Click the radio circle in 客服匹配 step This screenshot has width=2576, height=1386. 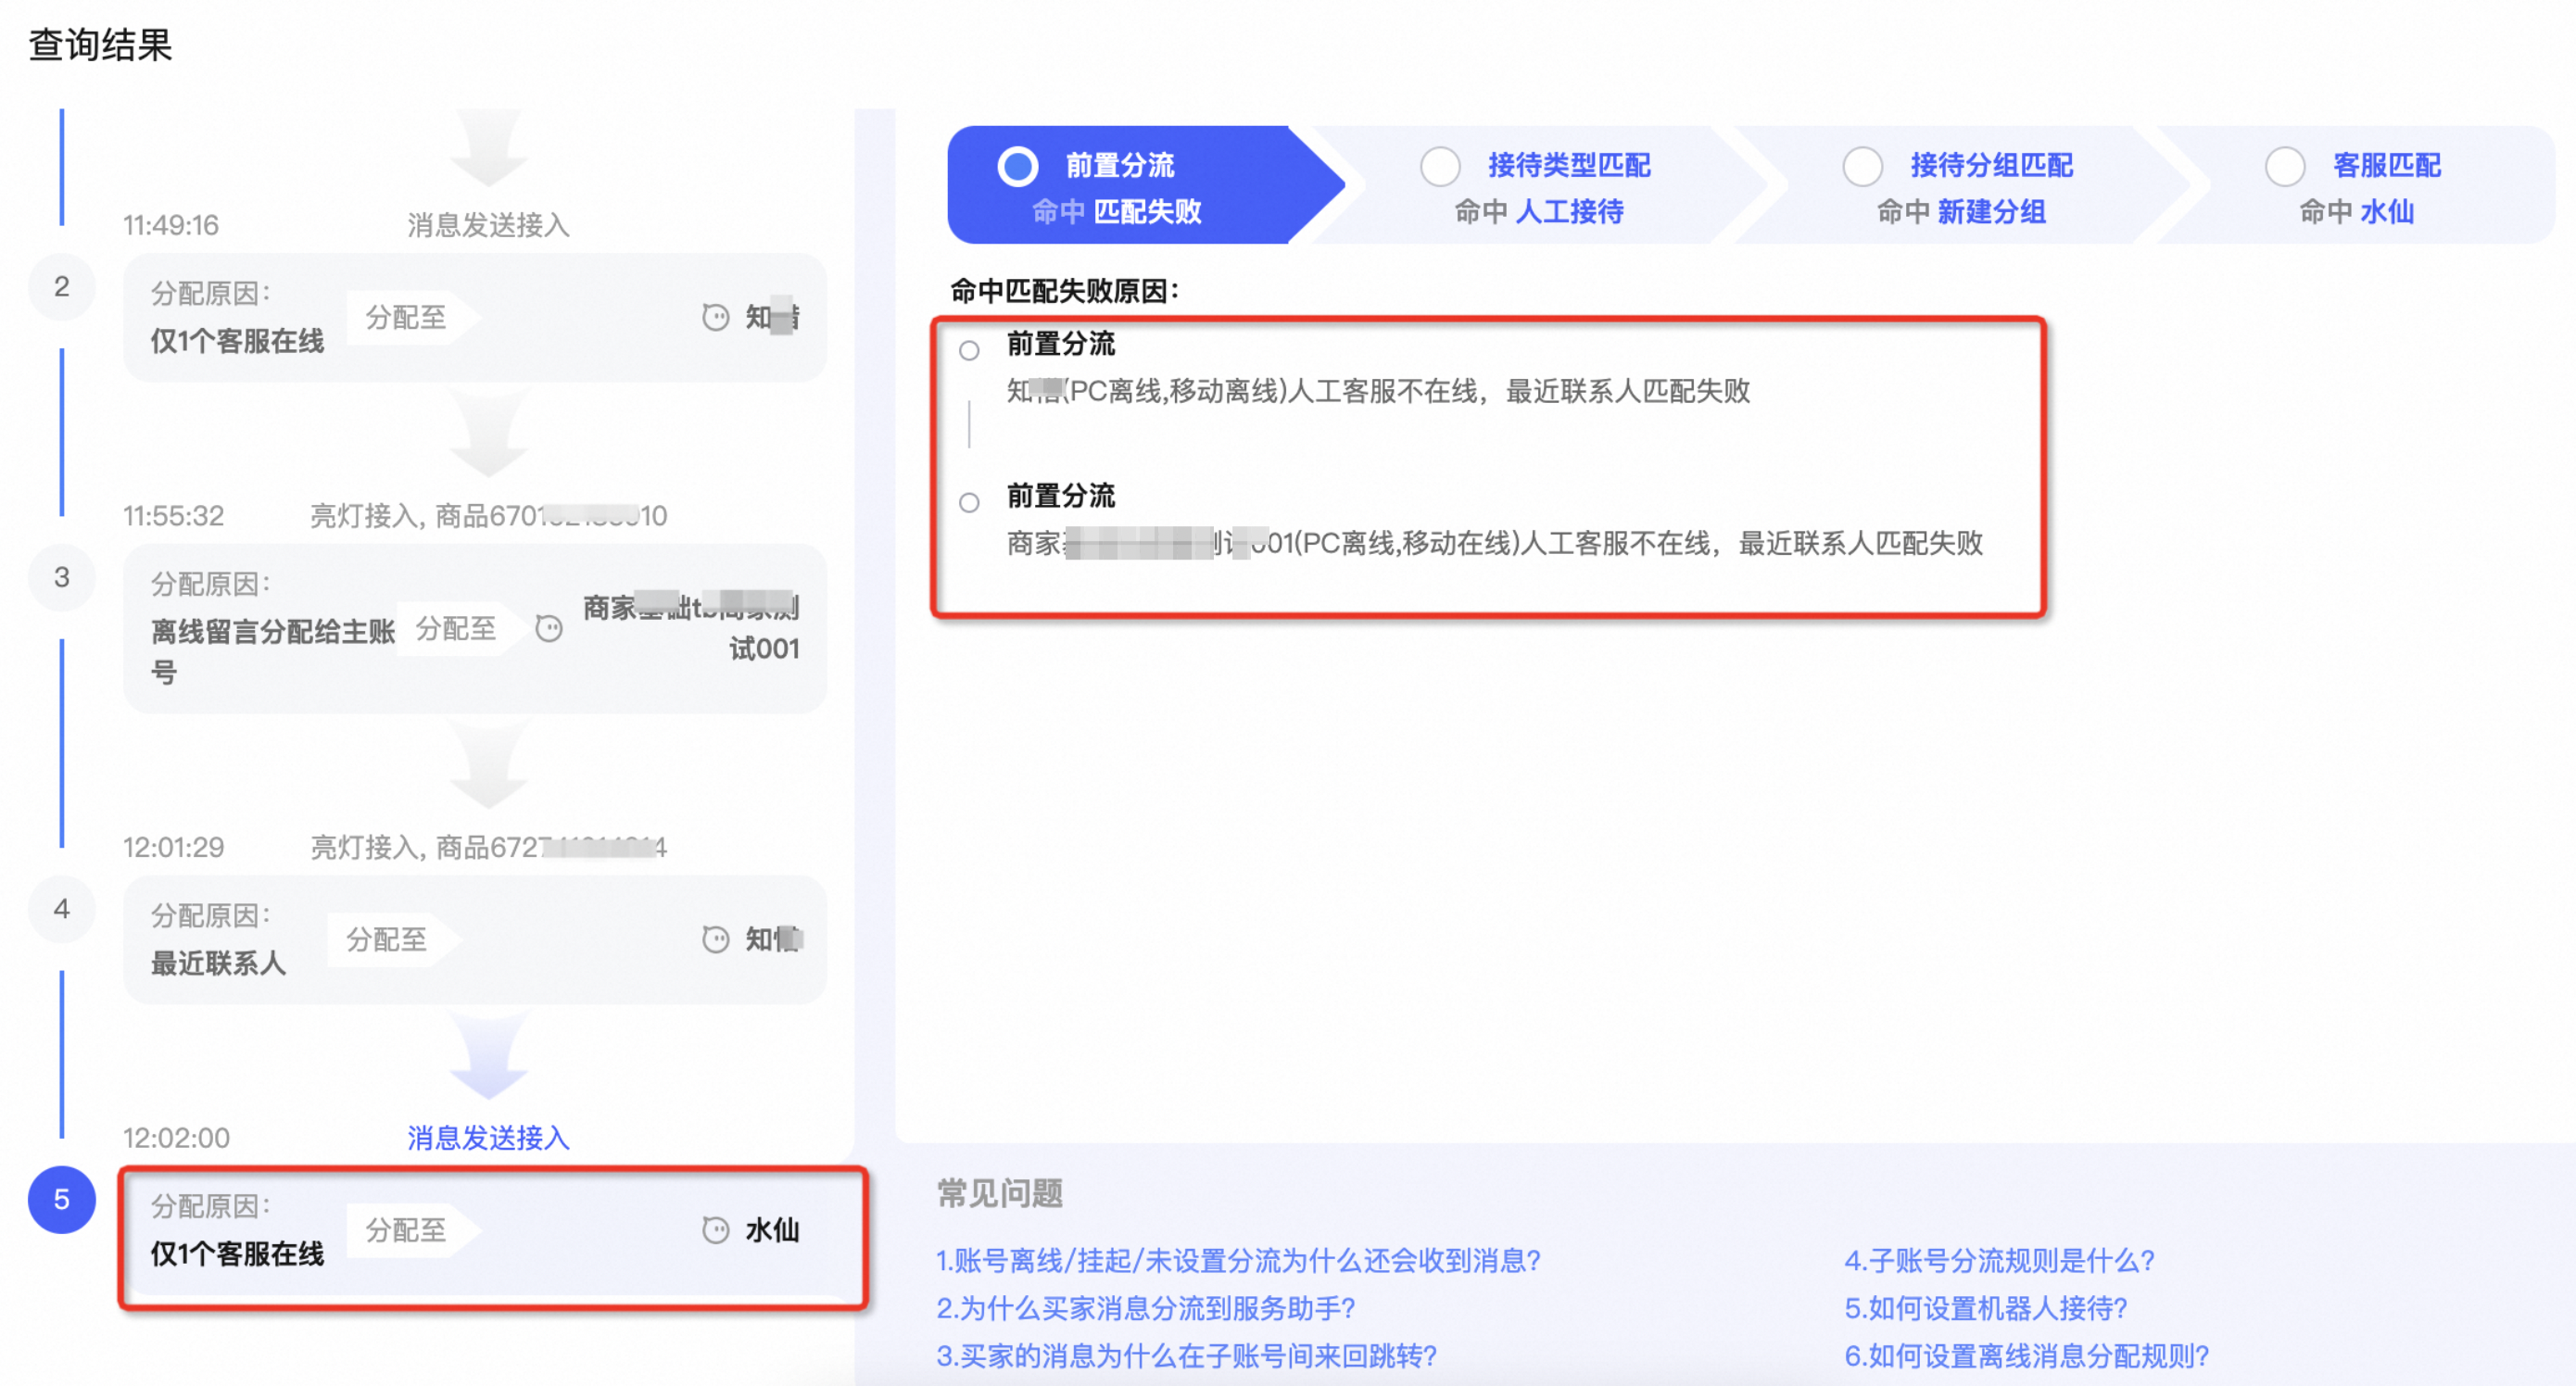point(2285,166)
